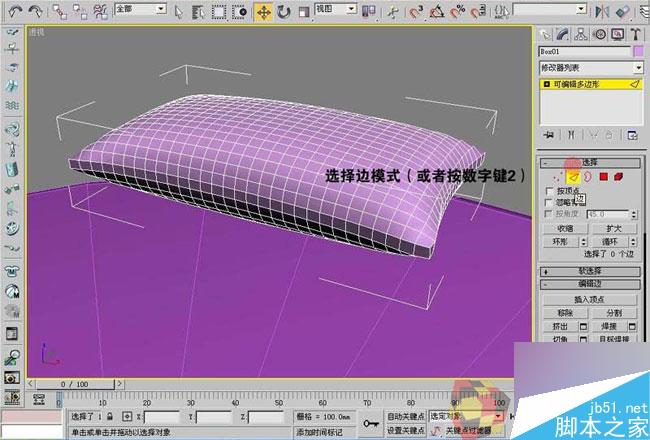Click the Box01 object name field

pos(585,52)
